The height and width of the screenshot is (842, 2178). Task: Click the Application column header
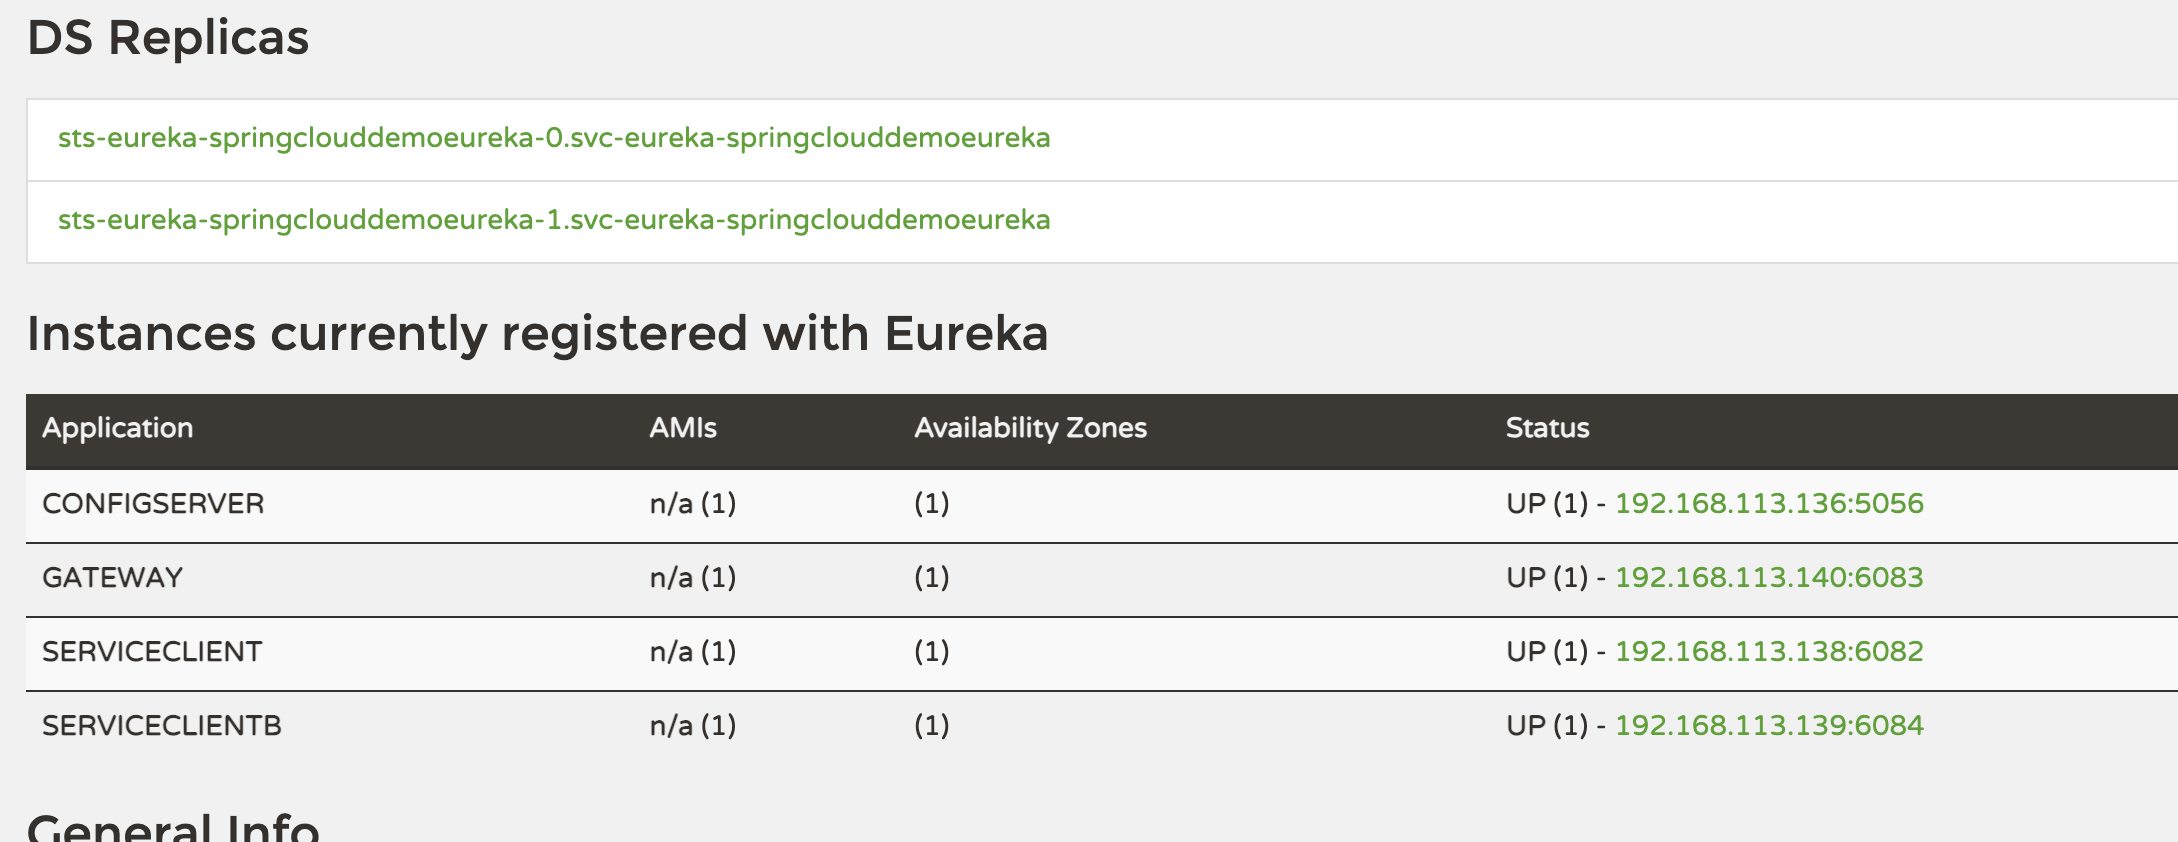(118, 428)
